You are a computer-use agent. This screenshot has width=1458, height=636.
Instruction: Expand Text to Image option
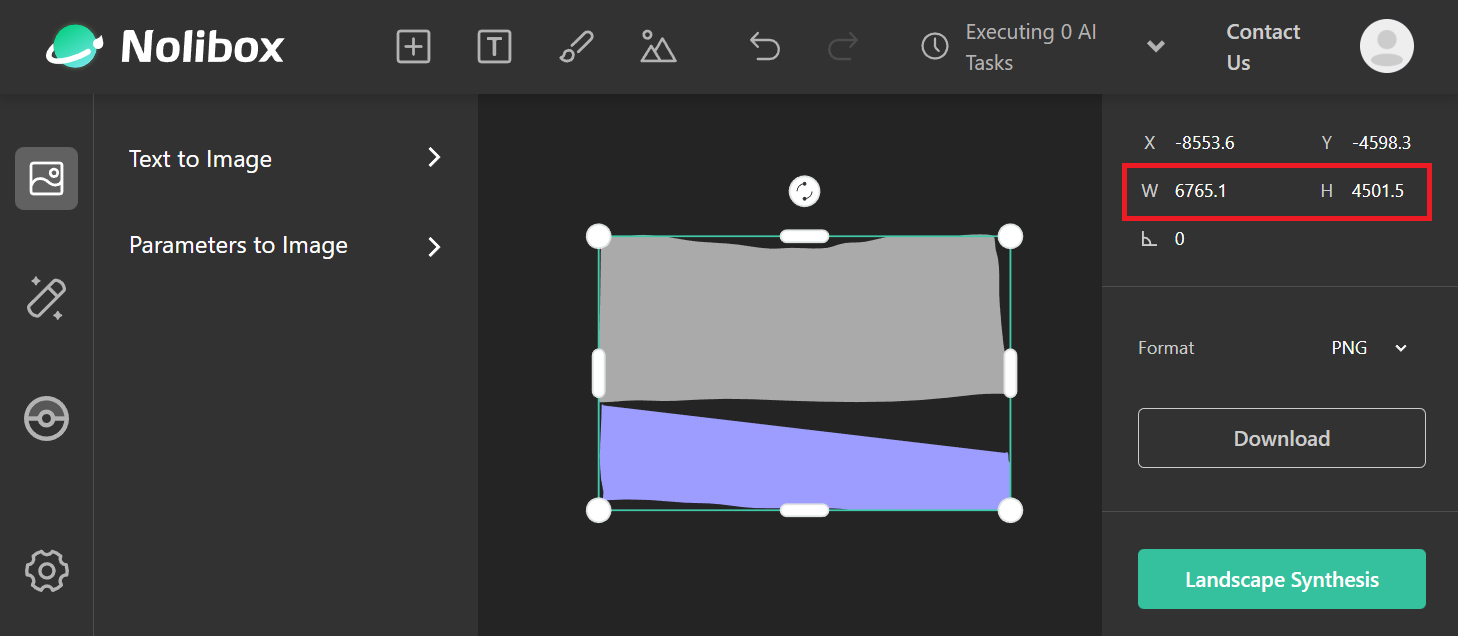click(x=285, y=158)
